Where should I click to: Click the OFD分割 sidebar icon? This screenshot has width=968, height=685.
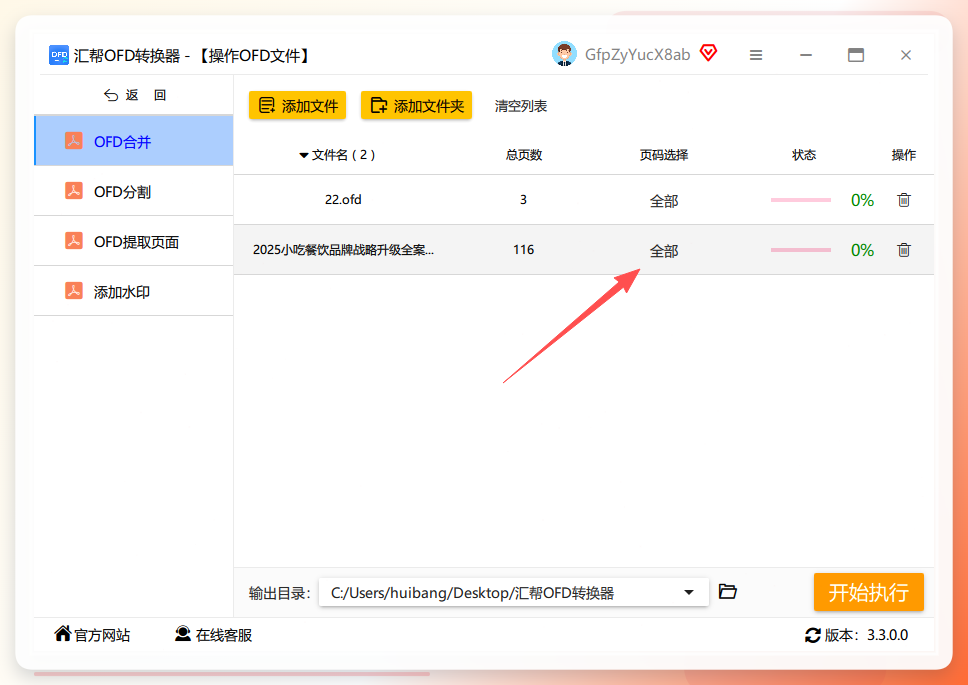coord(74,191)
